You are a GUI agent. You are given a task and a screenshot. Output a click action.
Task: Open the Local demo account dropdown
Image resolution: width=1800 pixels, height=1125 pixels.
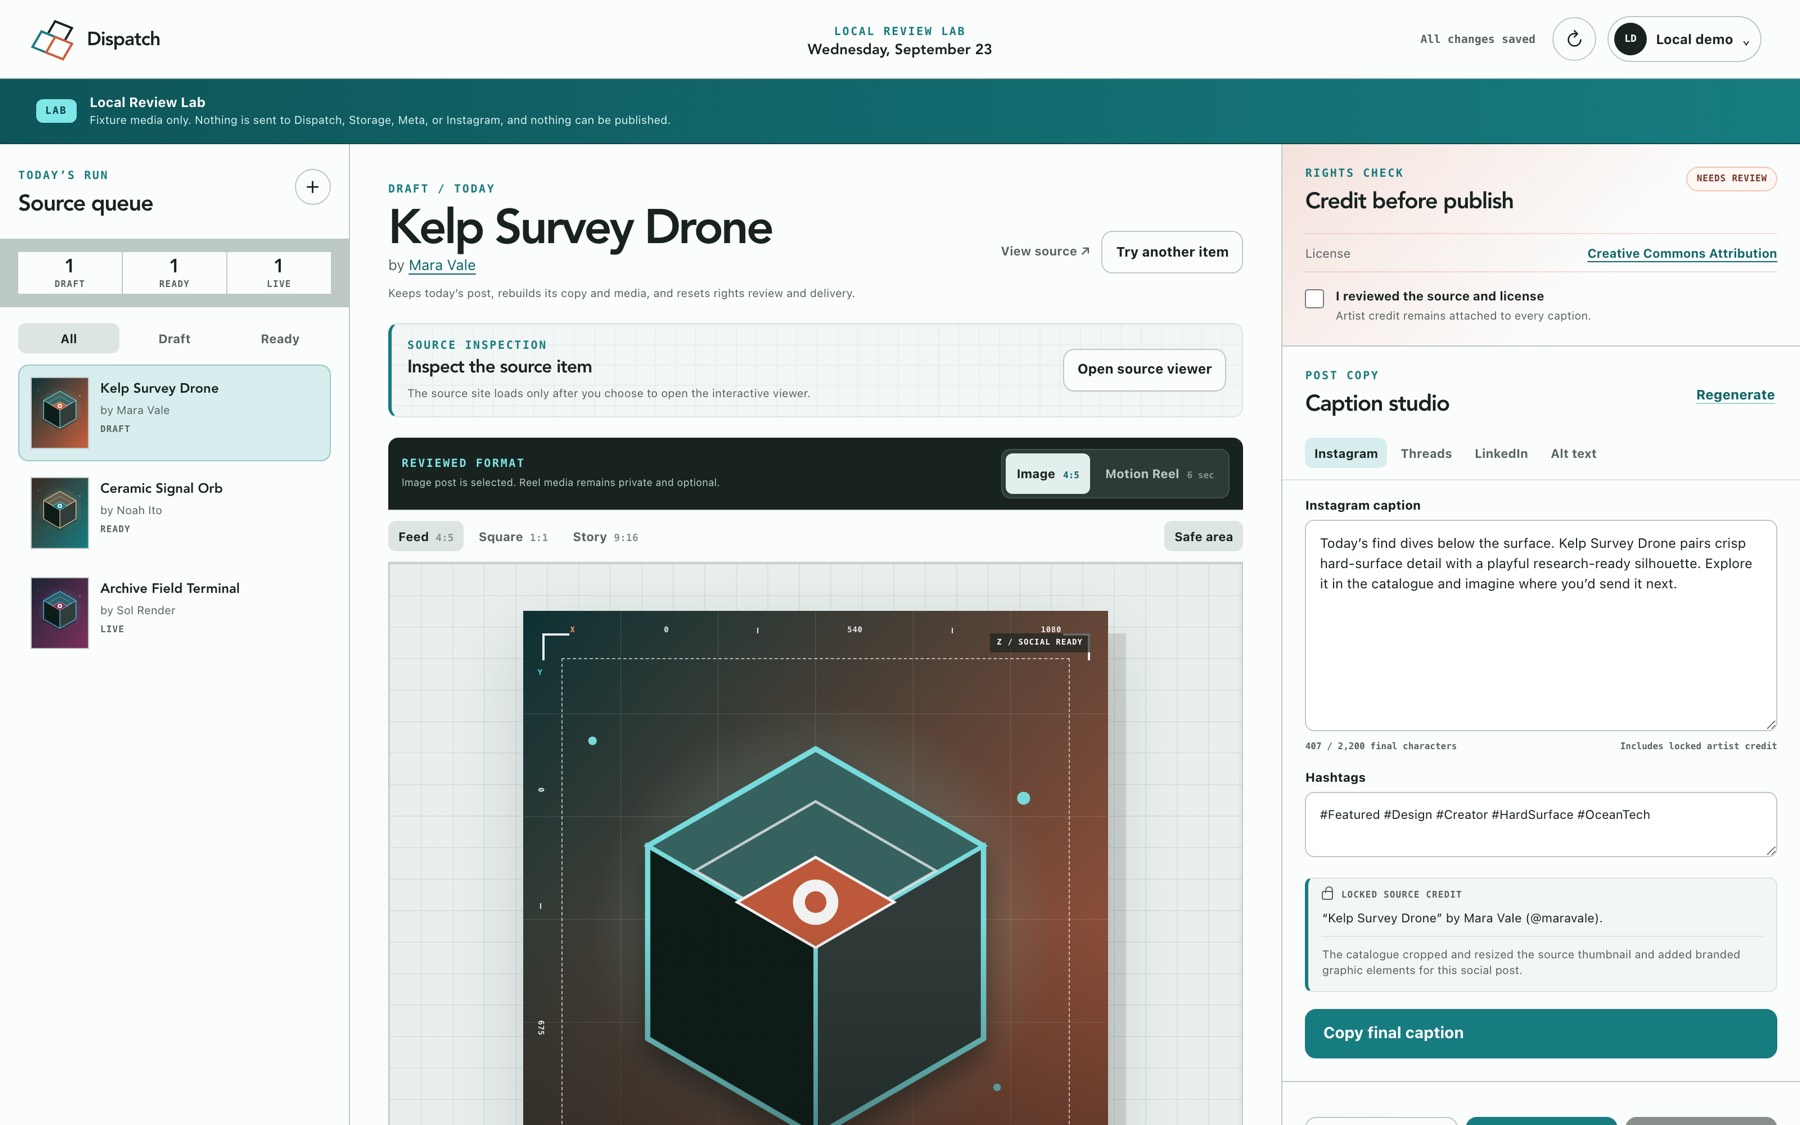(x=1684, y=39)
